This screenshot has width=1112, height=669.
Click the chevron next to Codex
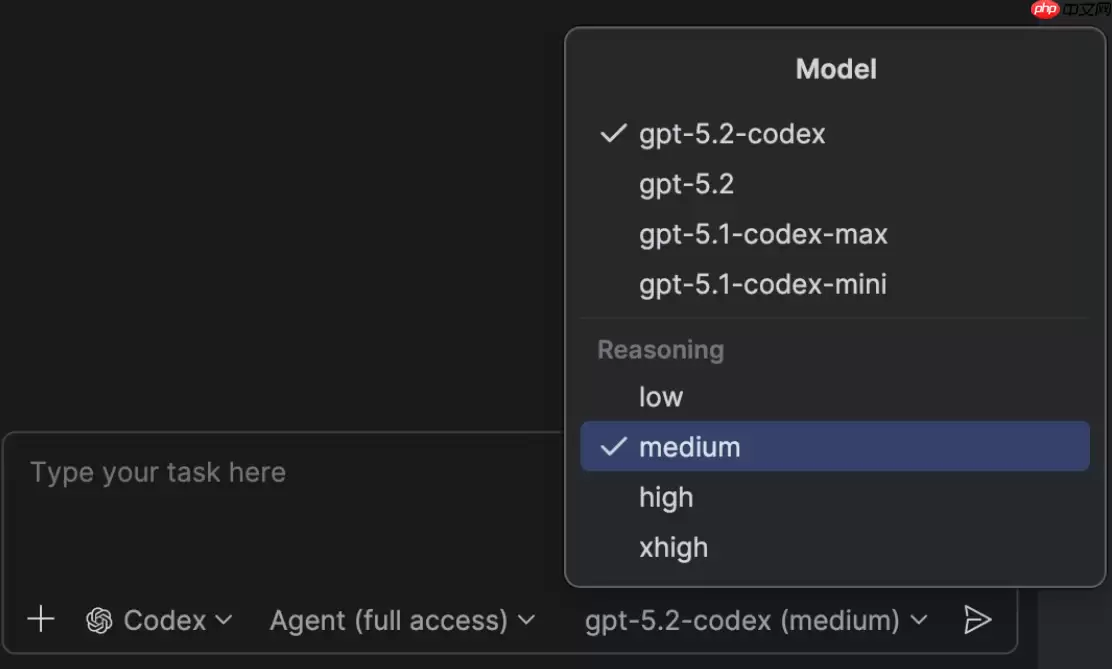tap(224, 620)
